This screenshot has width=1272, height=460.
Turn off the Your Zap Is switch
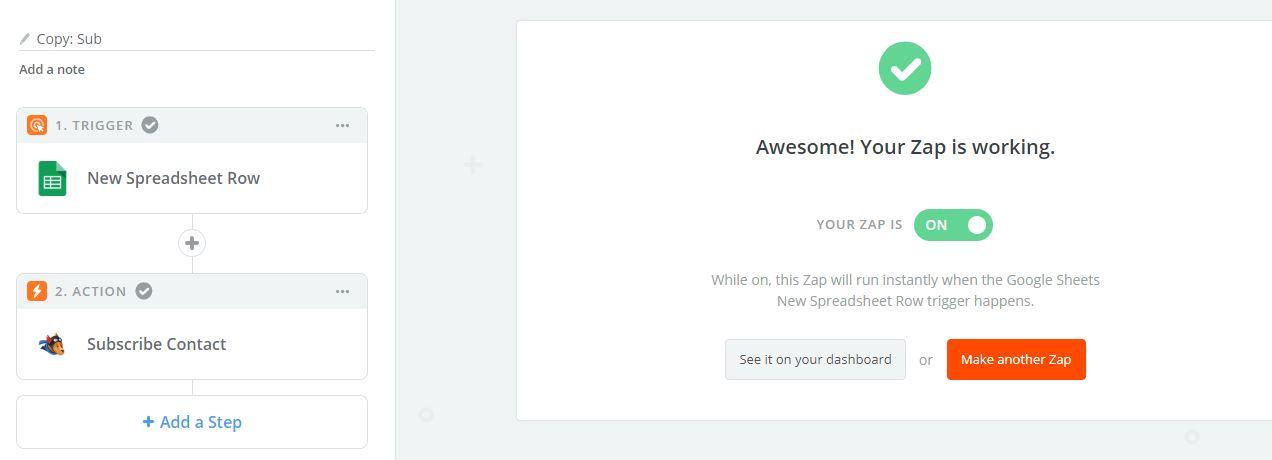[x=953, y=225]
